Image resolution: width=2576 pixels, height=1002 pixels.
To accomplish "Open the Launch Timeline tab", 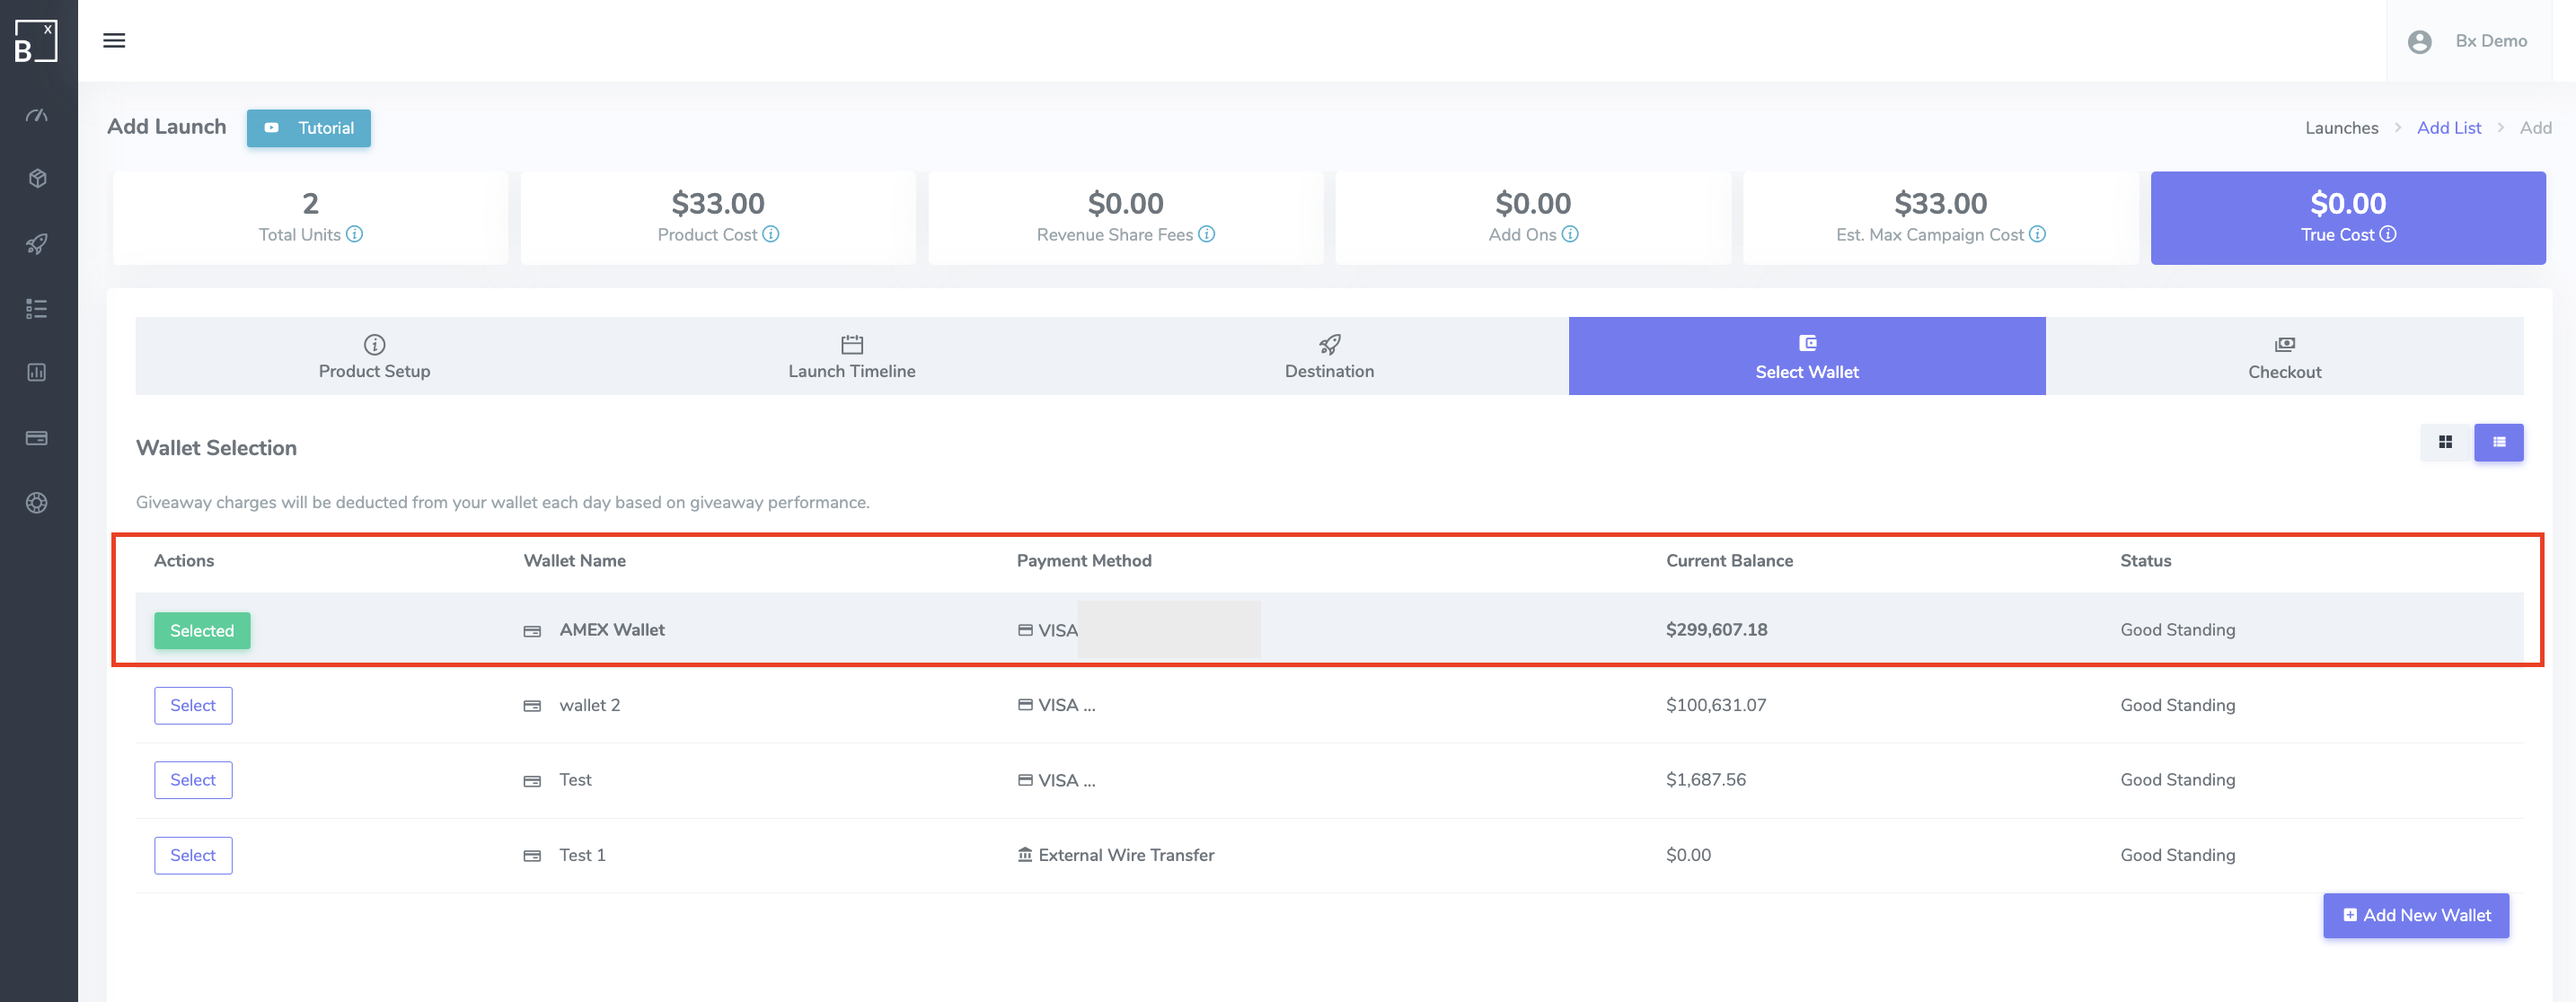I will pos(851,356).
